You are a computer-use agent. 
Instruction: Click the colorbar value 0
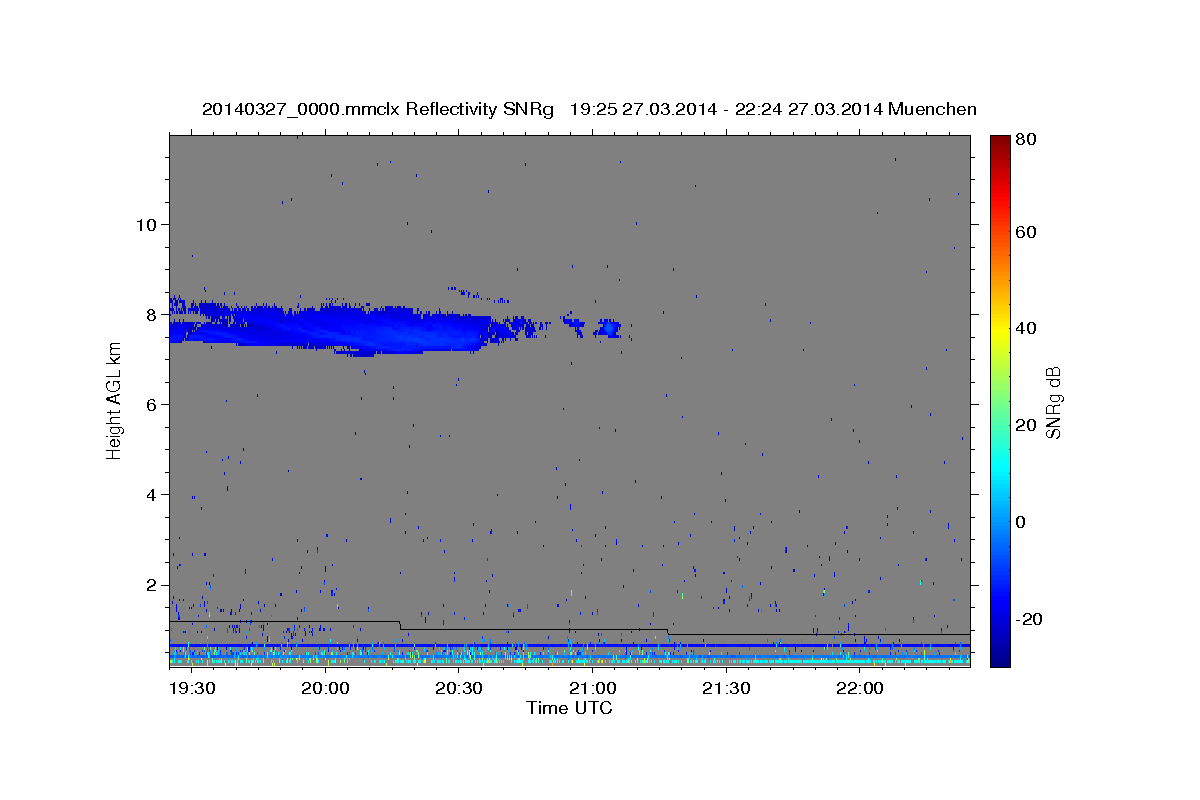[x=1020, y=522]
